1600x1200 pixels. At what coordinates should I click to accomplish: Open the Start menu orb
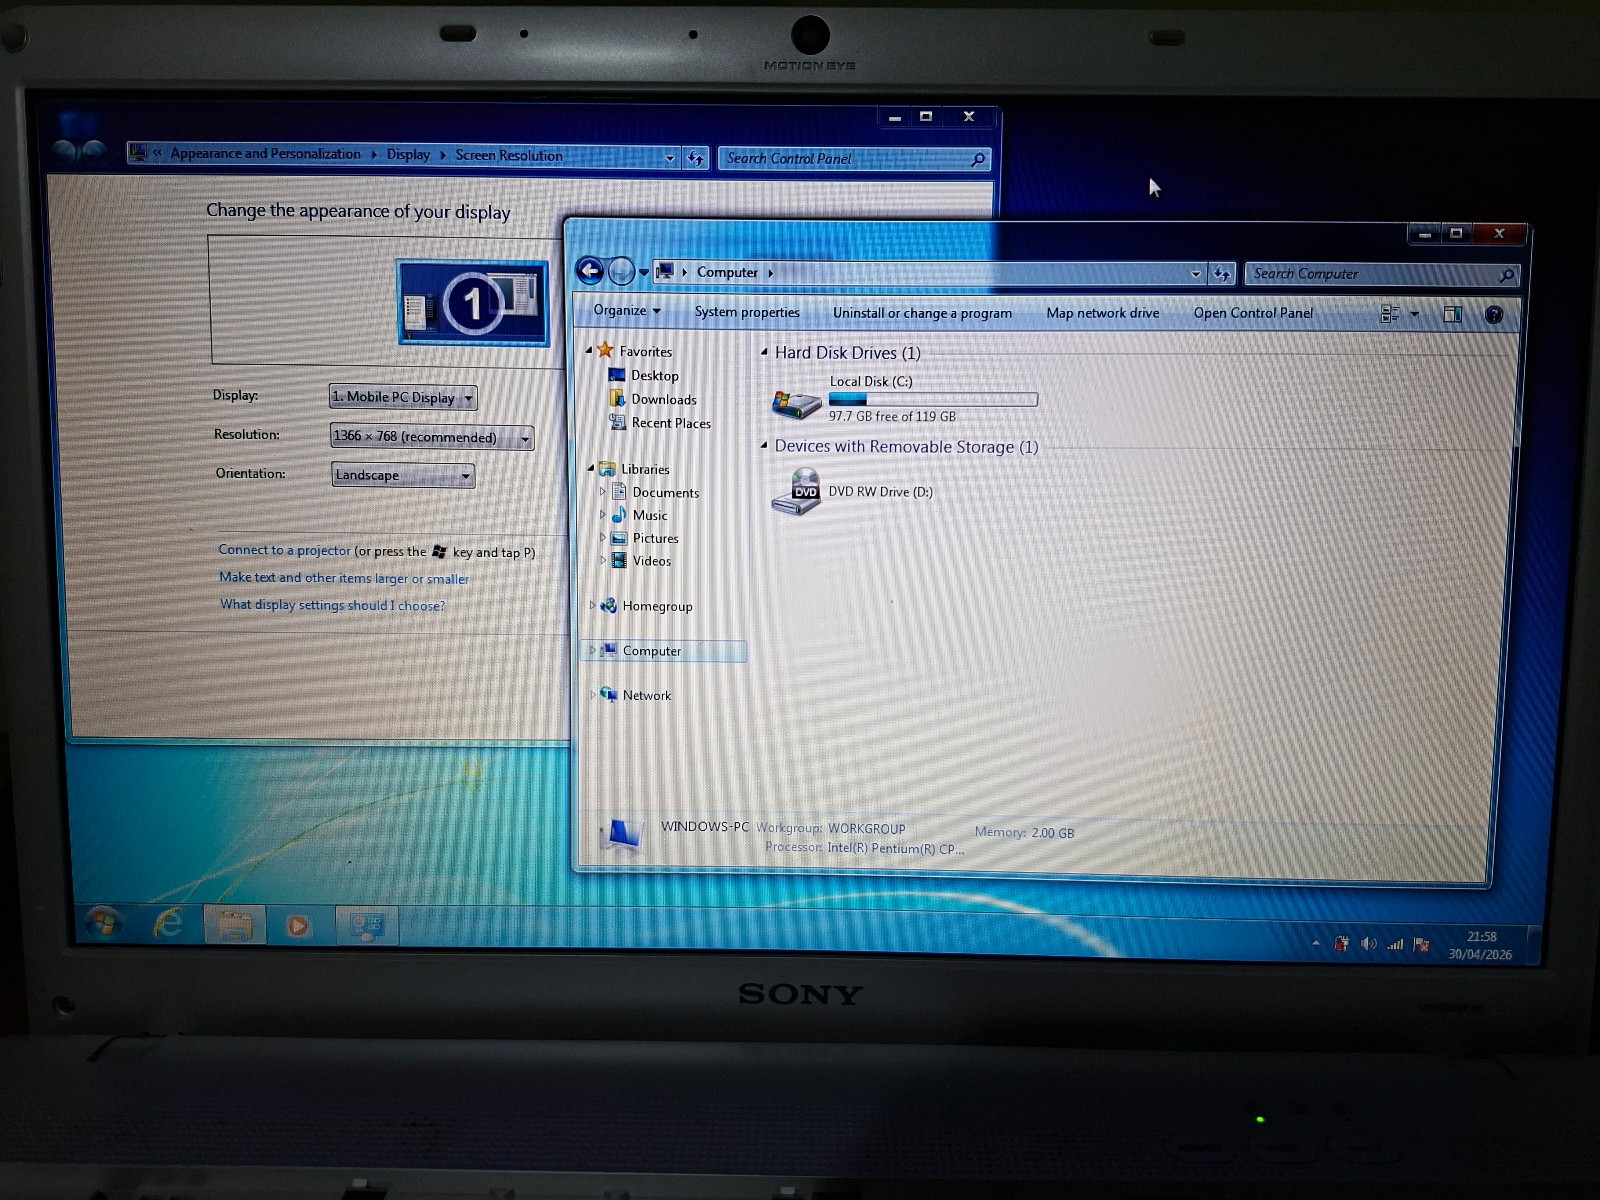click(x=101, y=924)
